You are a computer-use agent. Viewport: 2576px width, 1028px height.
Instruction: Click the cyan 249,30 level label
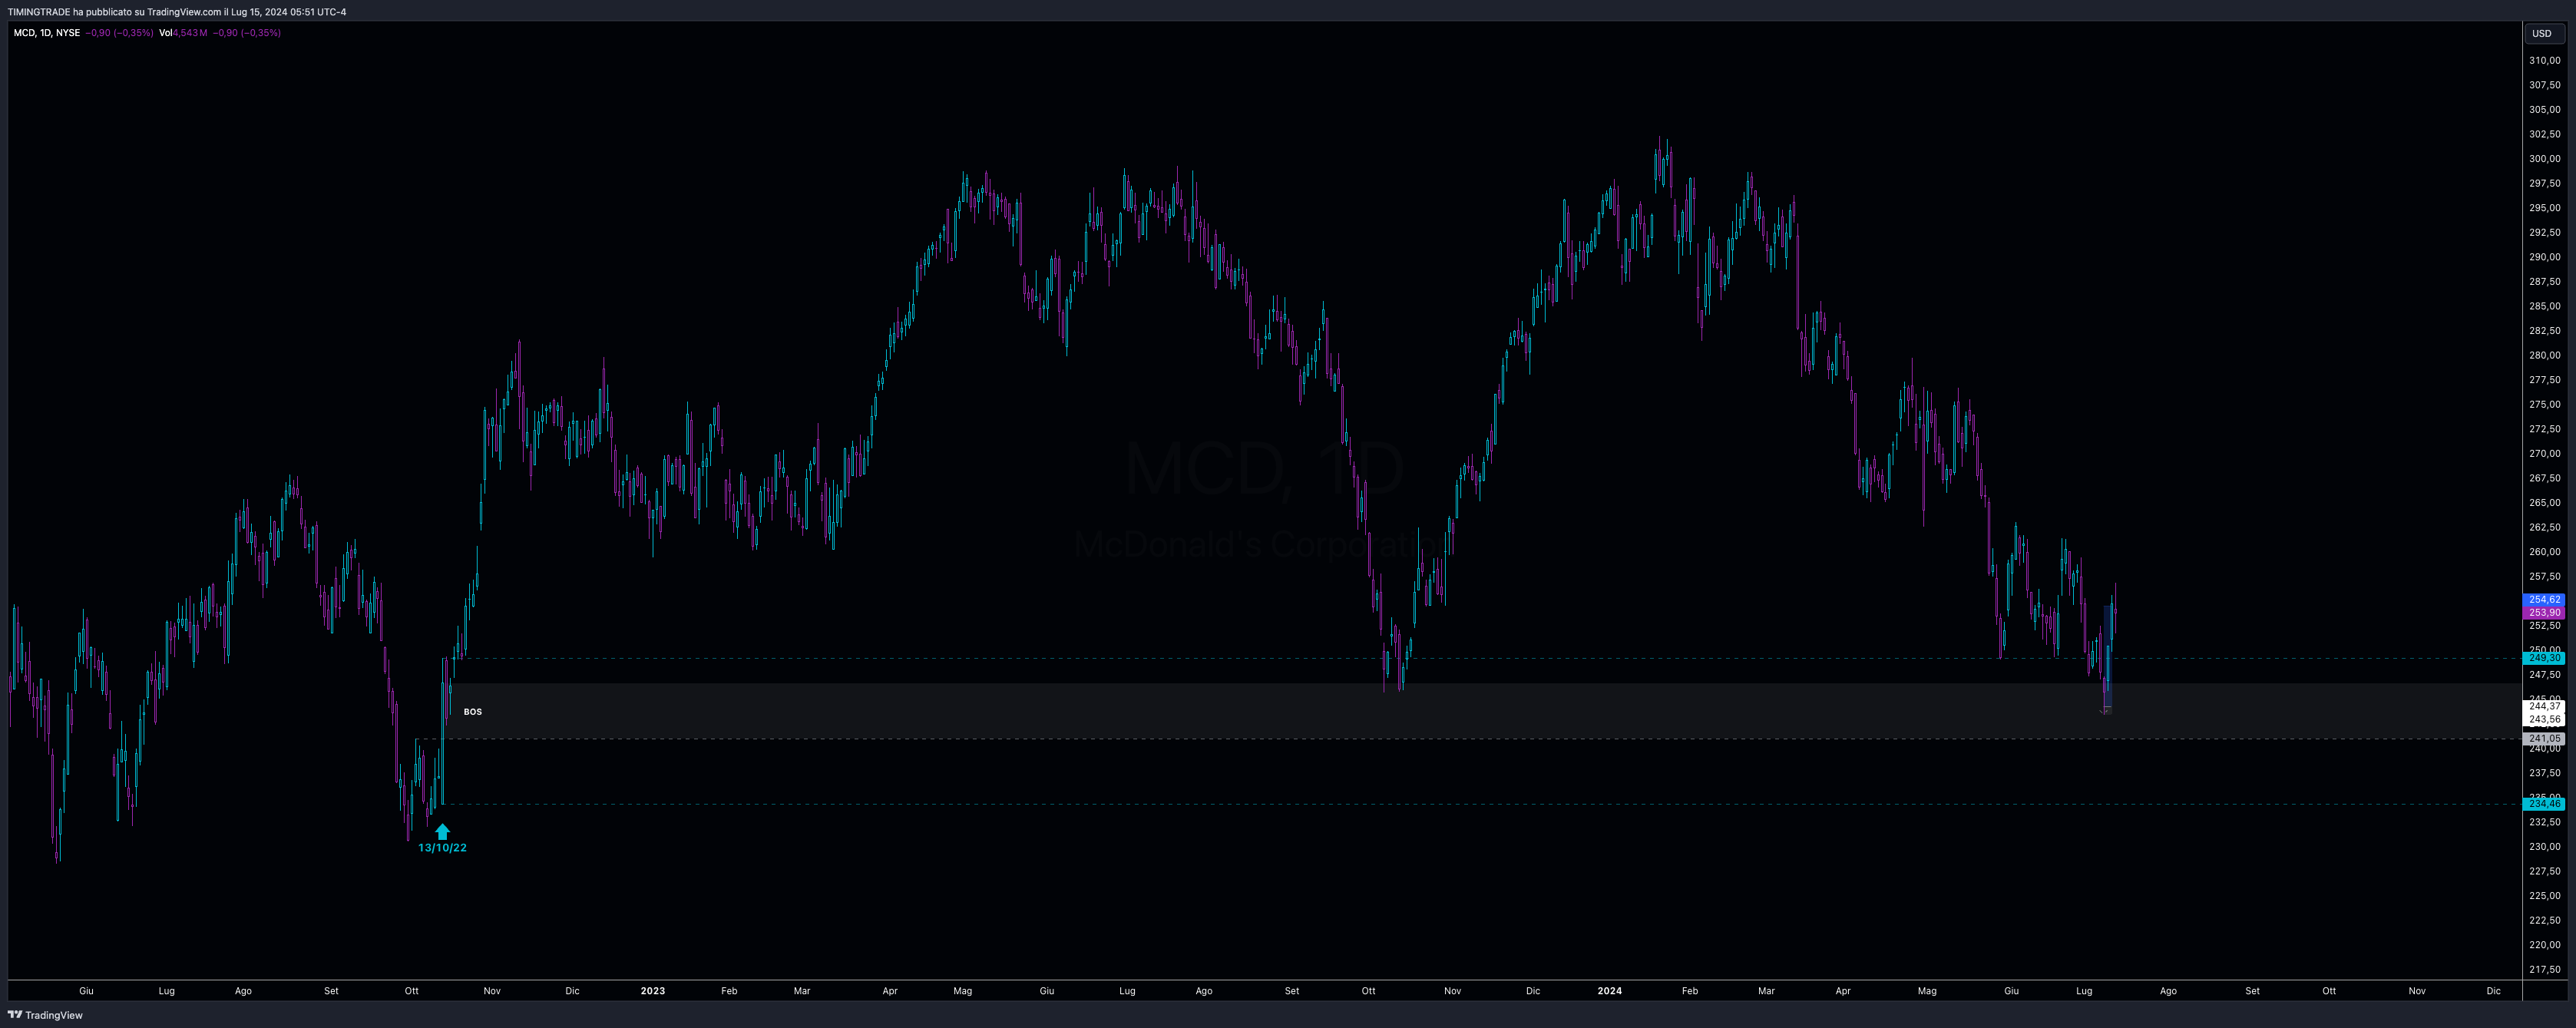[x=2544, y=658]
